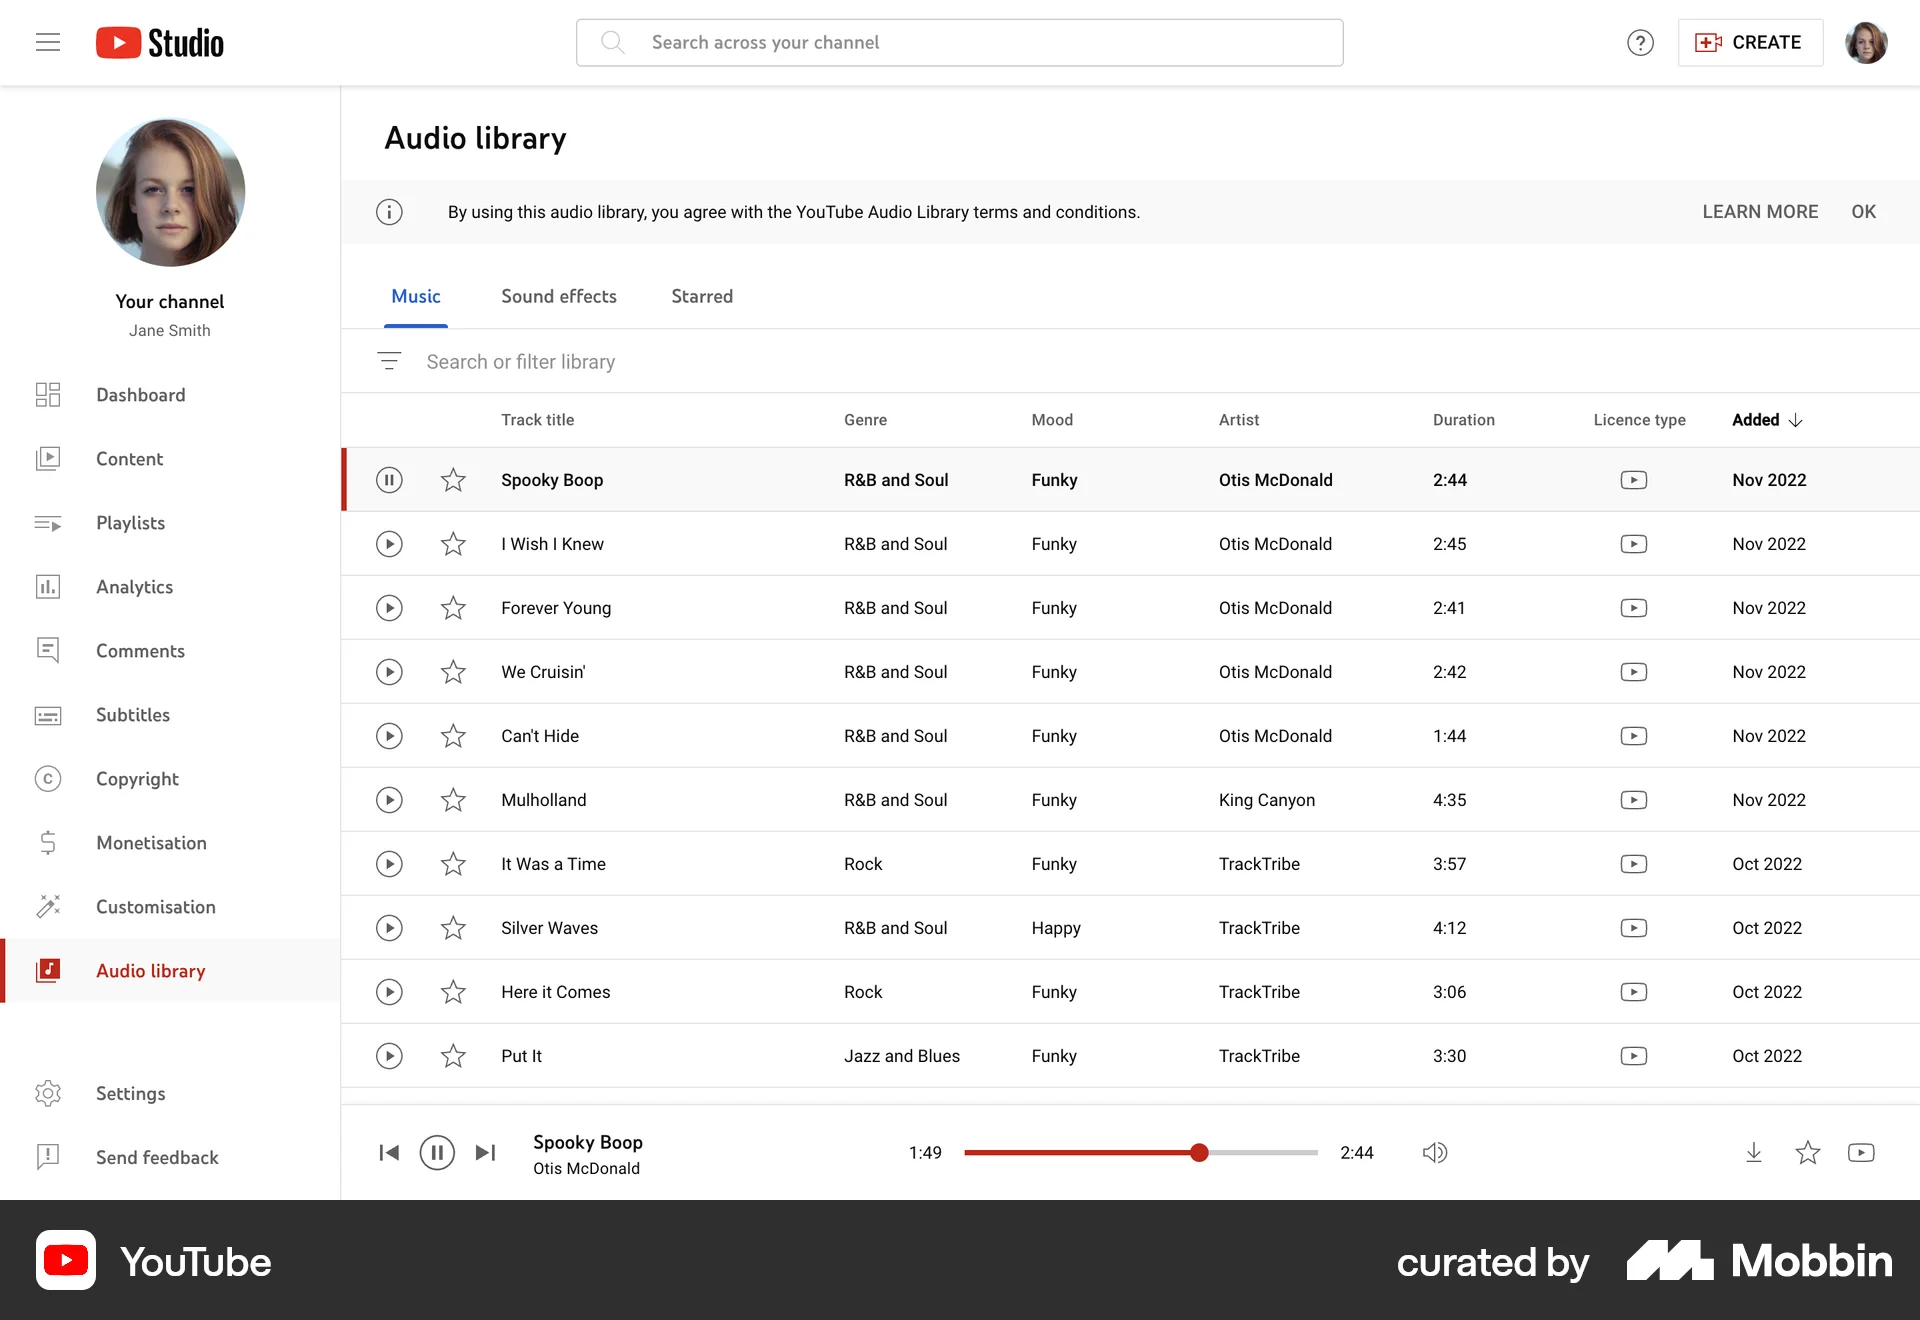Switch to the Sound effects tab
Image resolution: width=1920 pixels, height=1320 pixels.
coord(558,296)
